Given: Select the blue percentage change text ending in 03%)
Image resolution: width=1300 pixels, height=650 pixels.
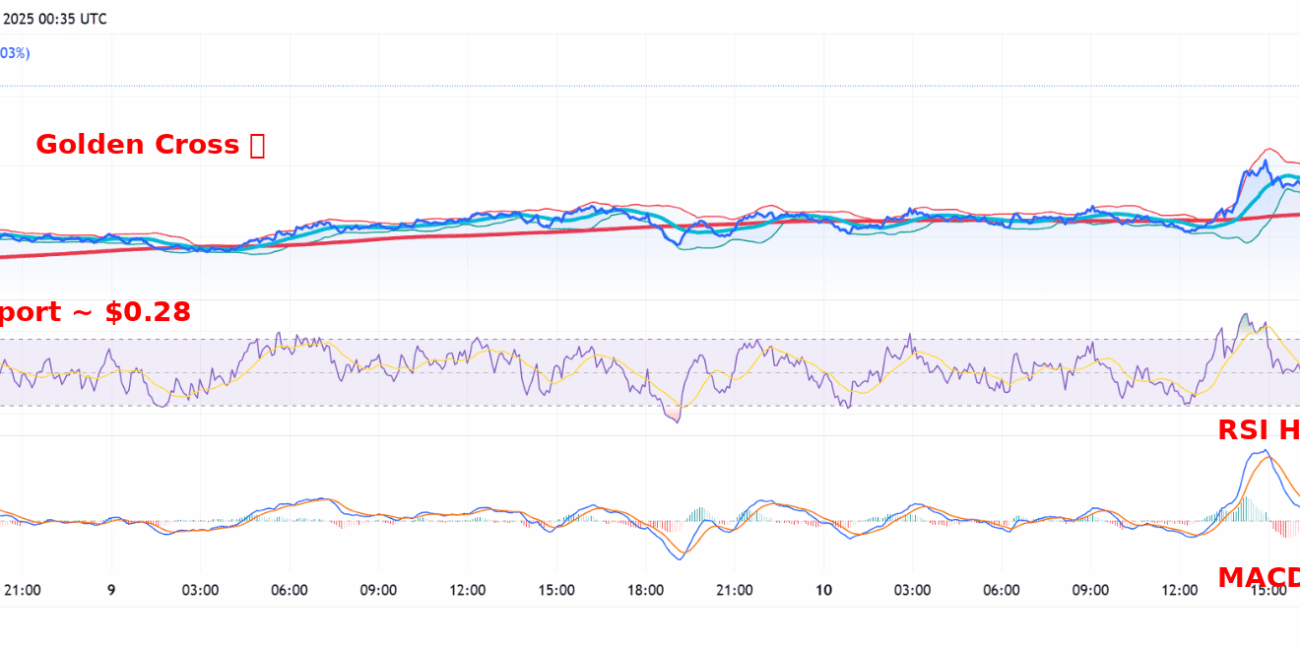Looking at the screenshot, I should [x=14, y=52].
